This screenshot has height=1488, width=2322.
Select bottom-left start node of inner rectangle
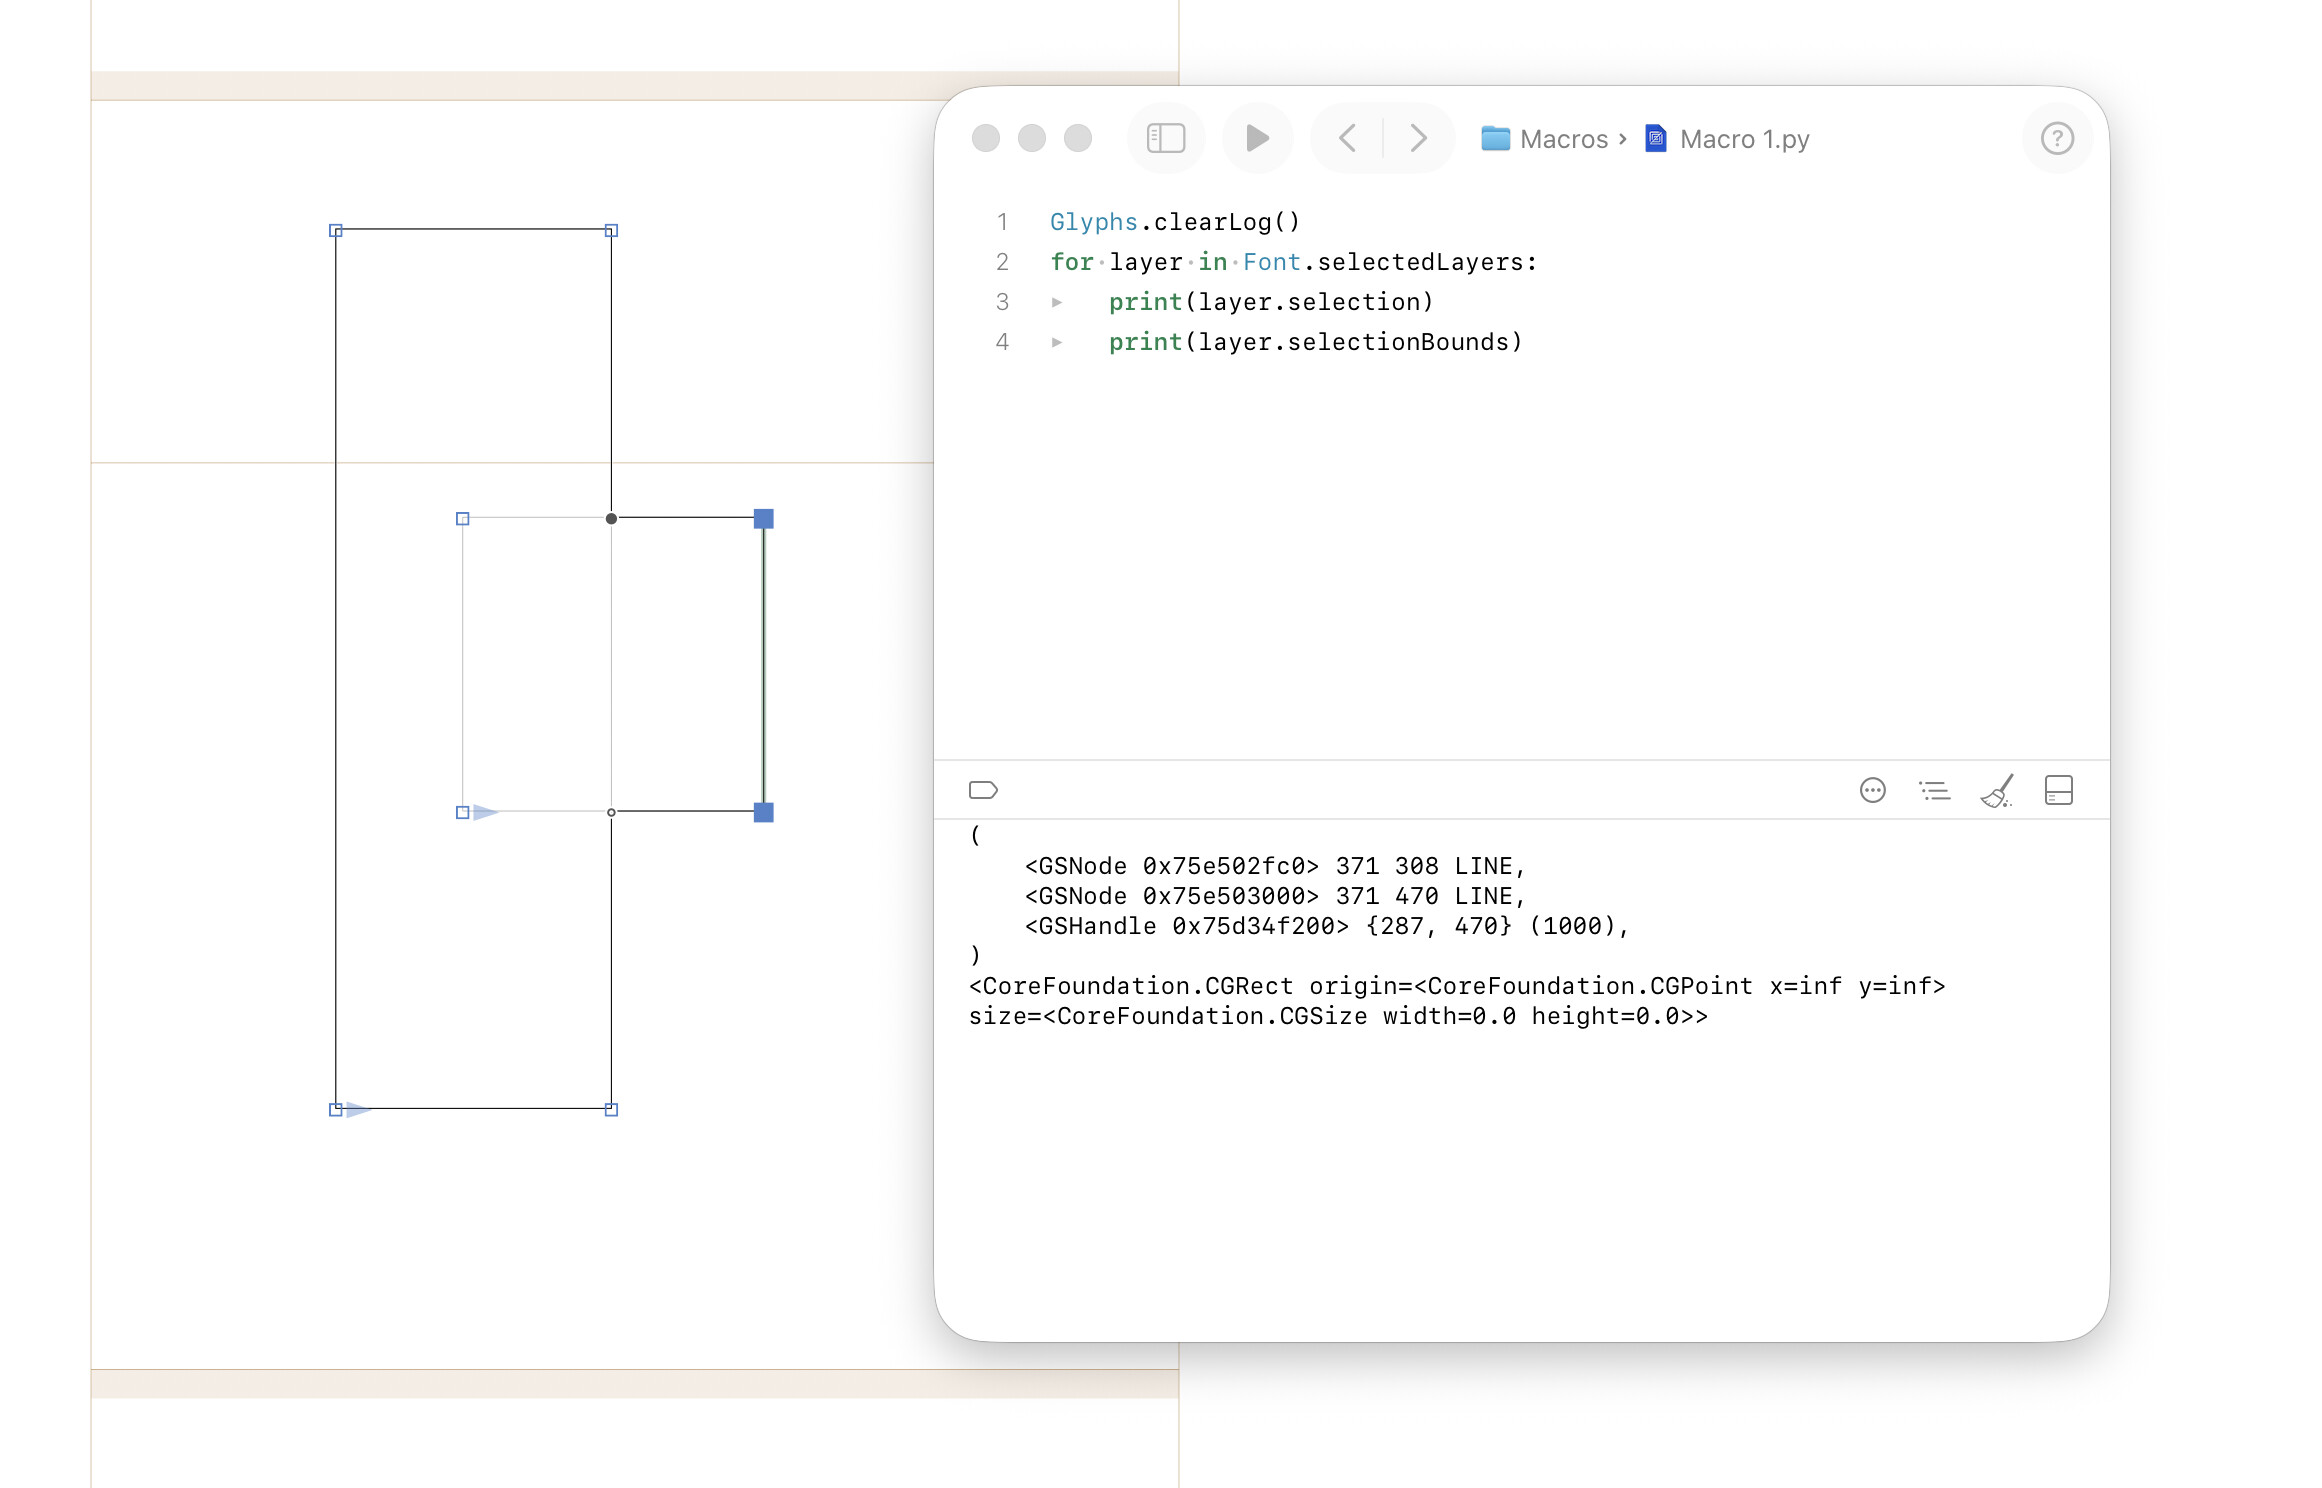coord(462,812)
